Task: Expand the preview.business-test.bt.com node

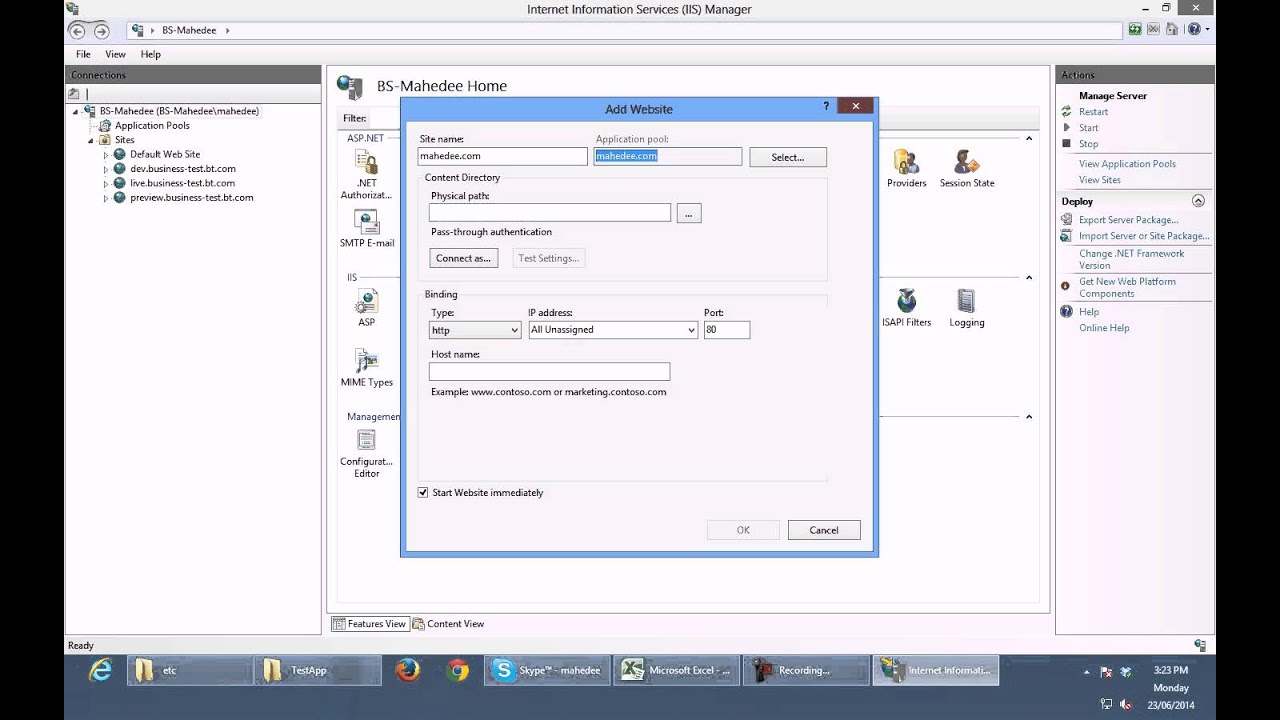Action: [x=106, y=198]
